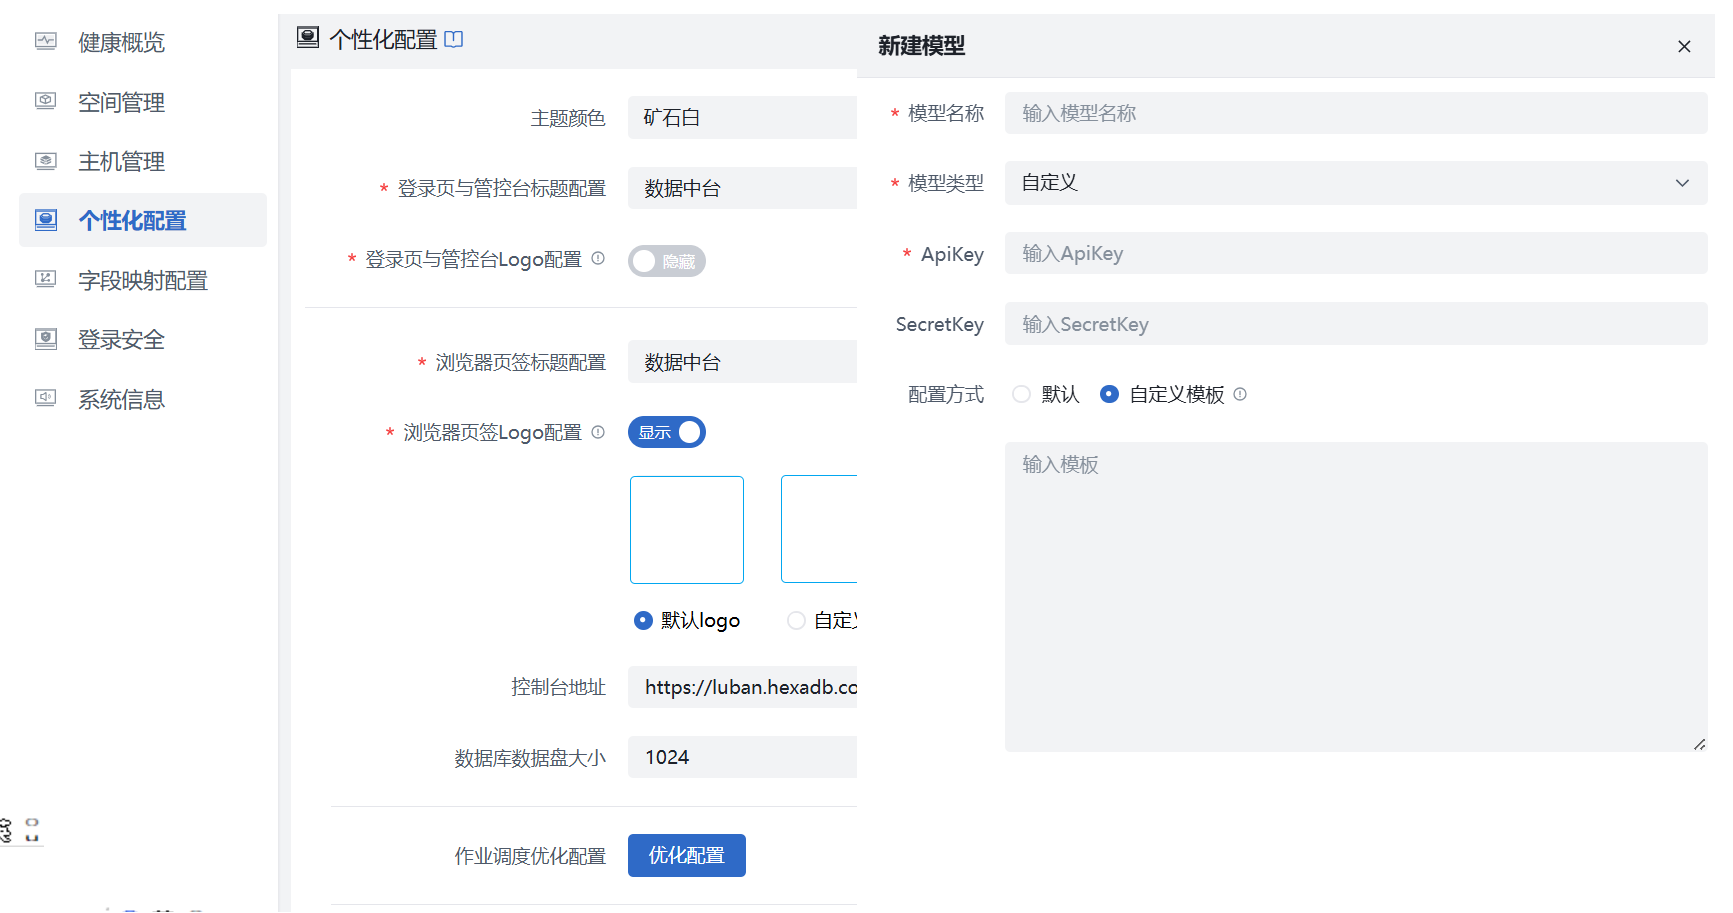Viewport: 1733px width, 913px height.
Task: Click the documentation book icon beside 个性化配置
Action: 455,37
